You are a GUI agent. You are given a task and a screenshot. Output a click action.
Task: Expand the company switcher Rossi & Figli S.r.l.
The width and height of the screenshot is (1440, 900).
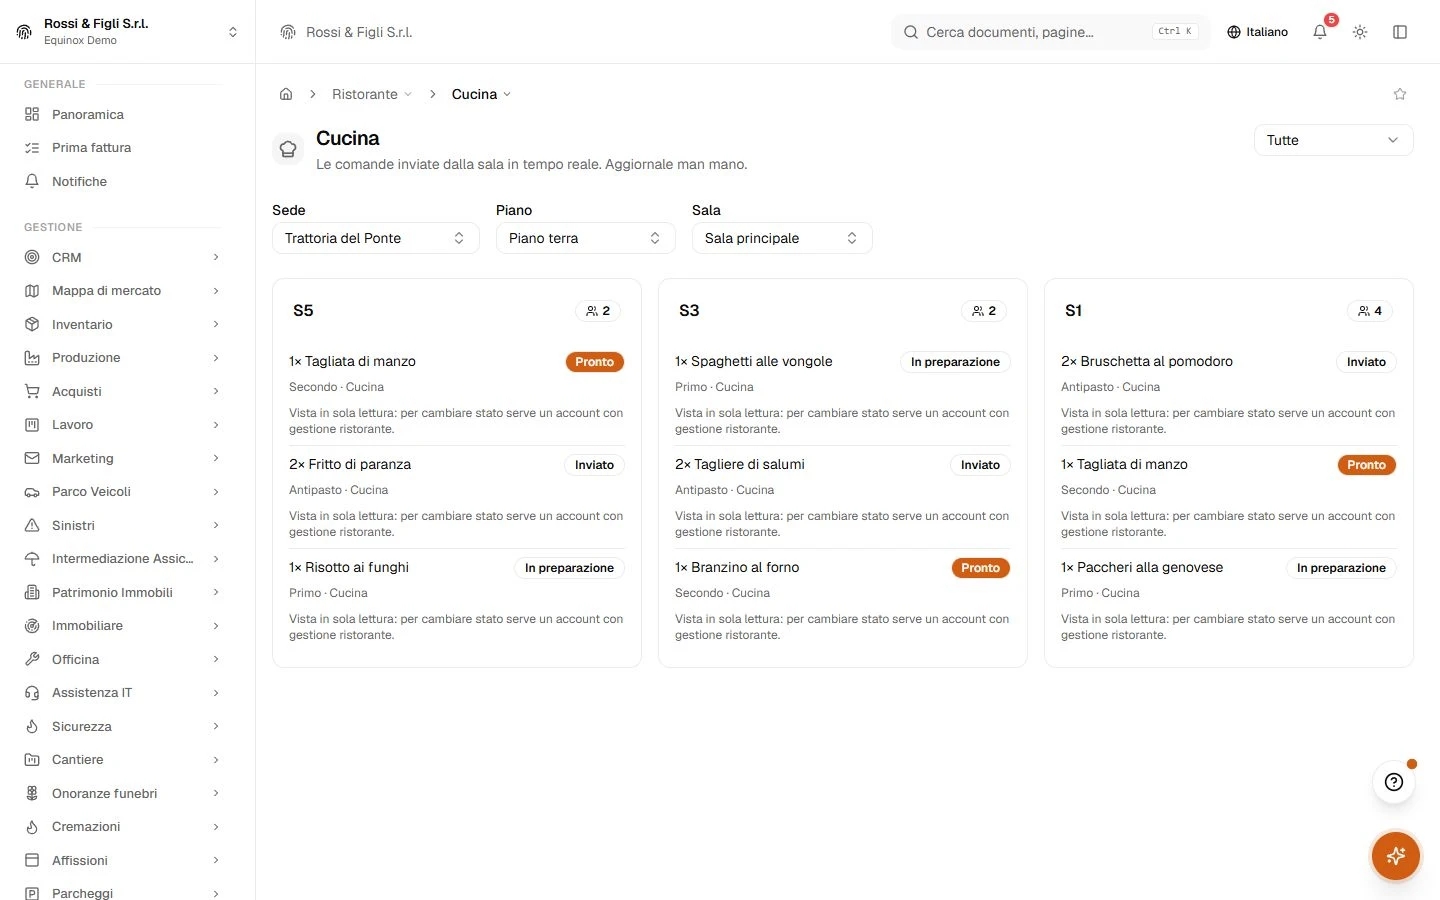[127, 32]
